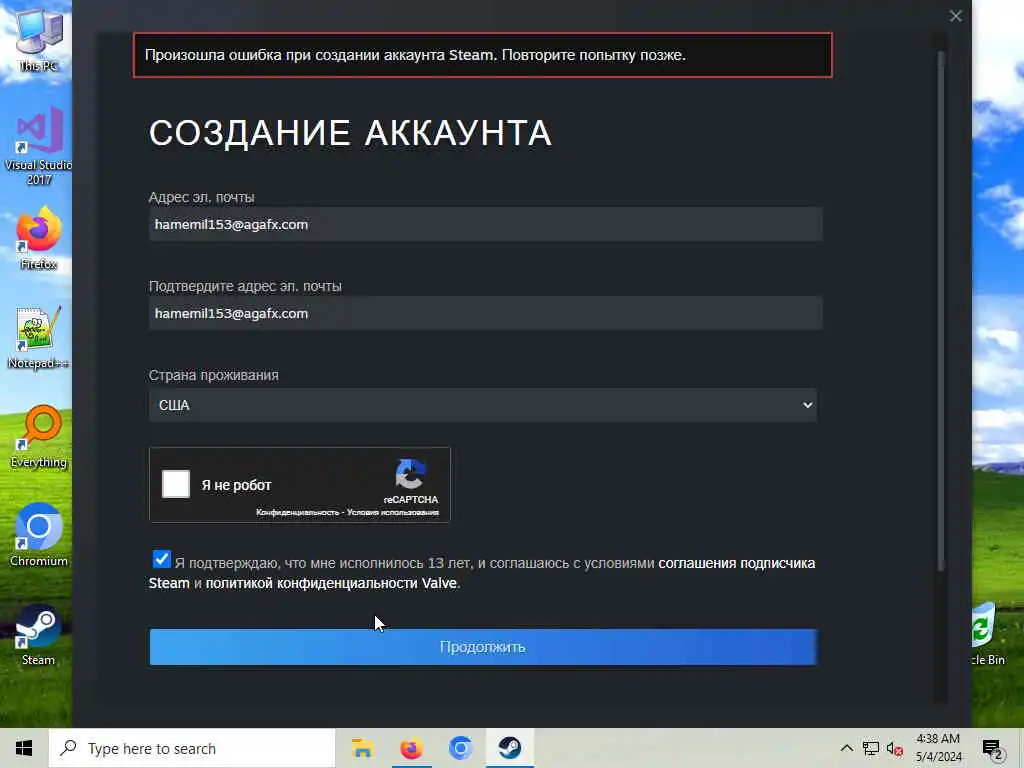Open network status tray icon
Image resolution: width=1024 pixels, height=768 pixels.
point(871,748)
